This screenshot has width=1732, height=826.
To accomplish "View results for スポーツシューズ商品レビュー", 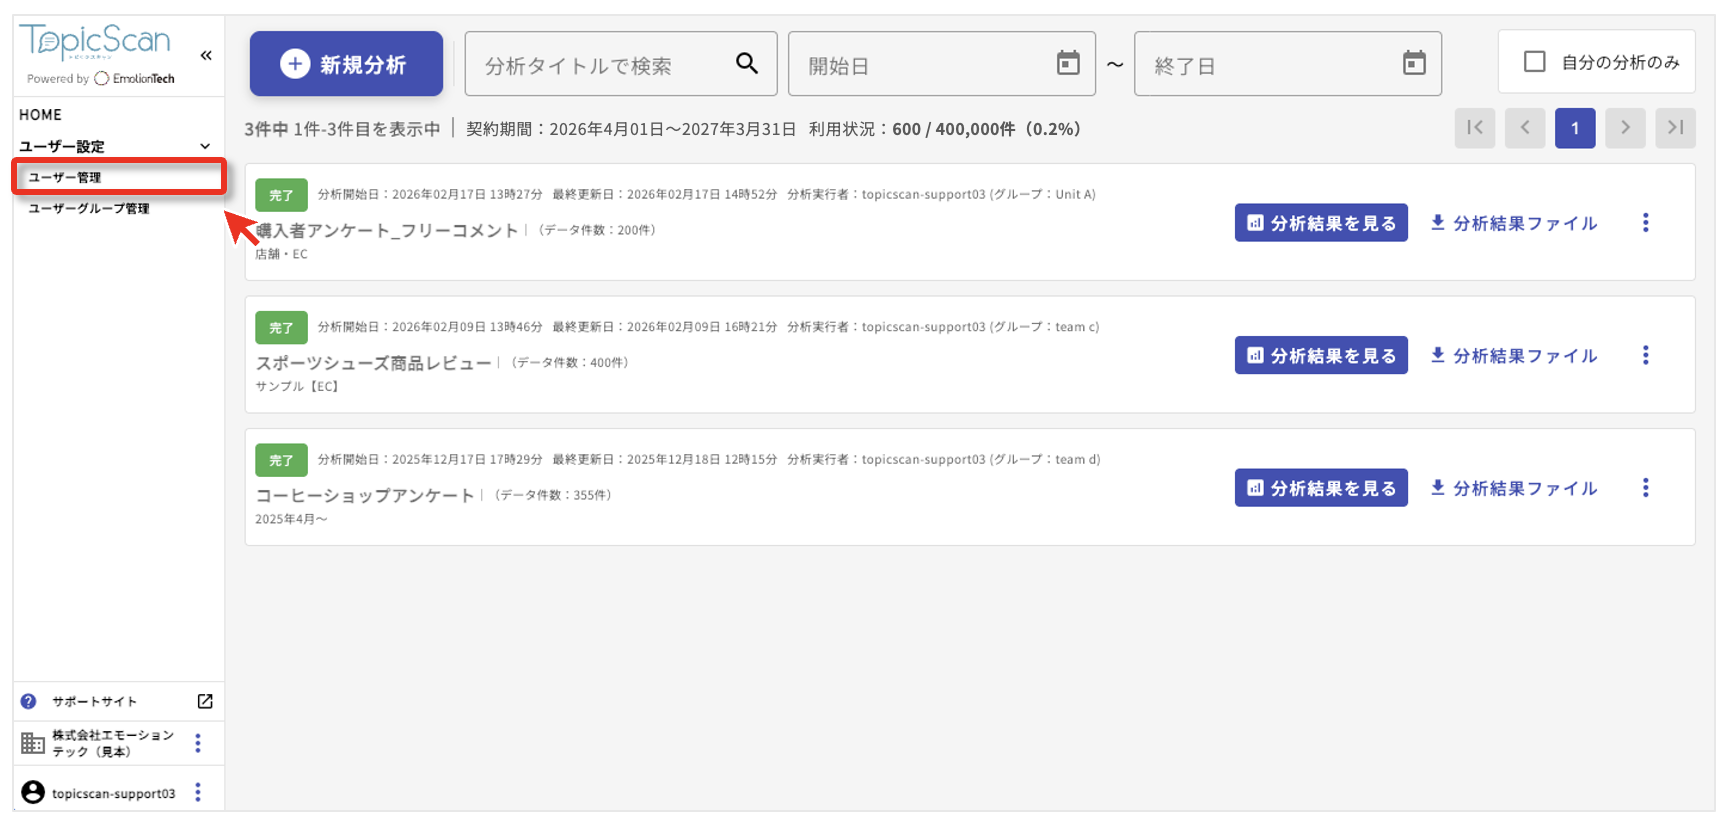I will [x=1320, y=356].
